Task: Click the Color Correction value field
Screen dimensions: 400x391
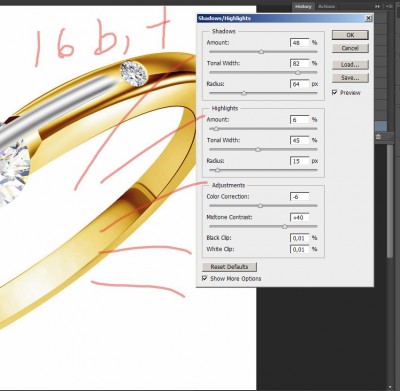Action: click(299, 197)
